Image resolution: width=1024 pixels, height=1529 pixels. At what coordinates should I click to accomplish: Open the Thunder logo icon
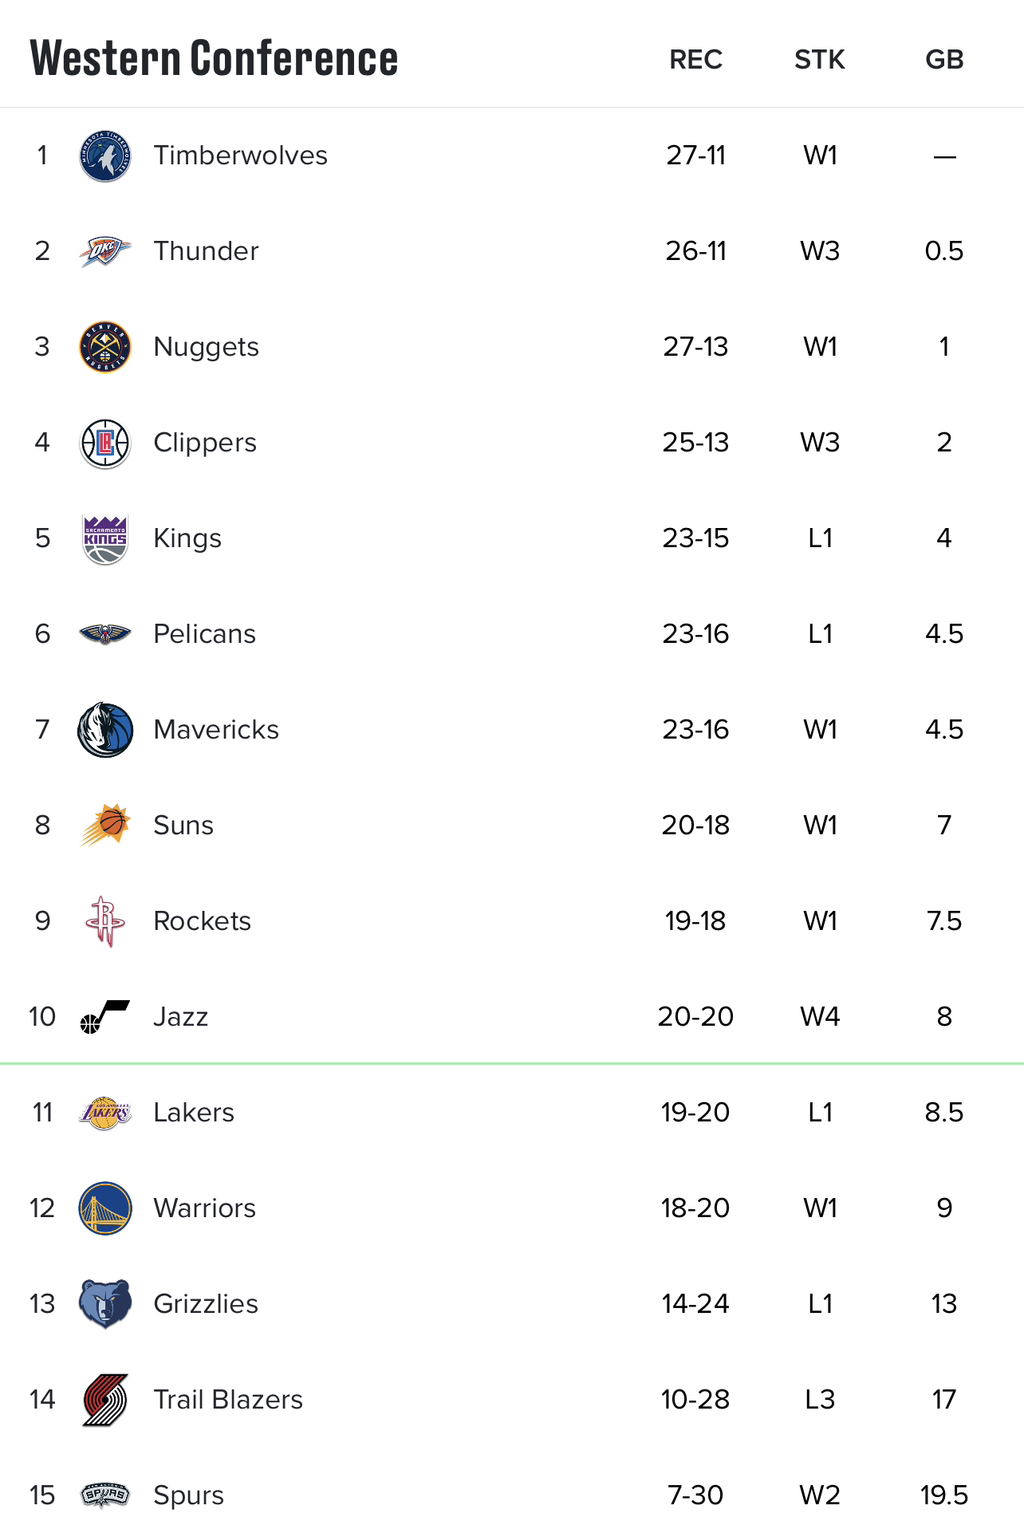105,251
